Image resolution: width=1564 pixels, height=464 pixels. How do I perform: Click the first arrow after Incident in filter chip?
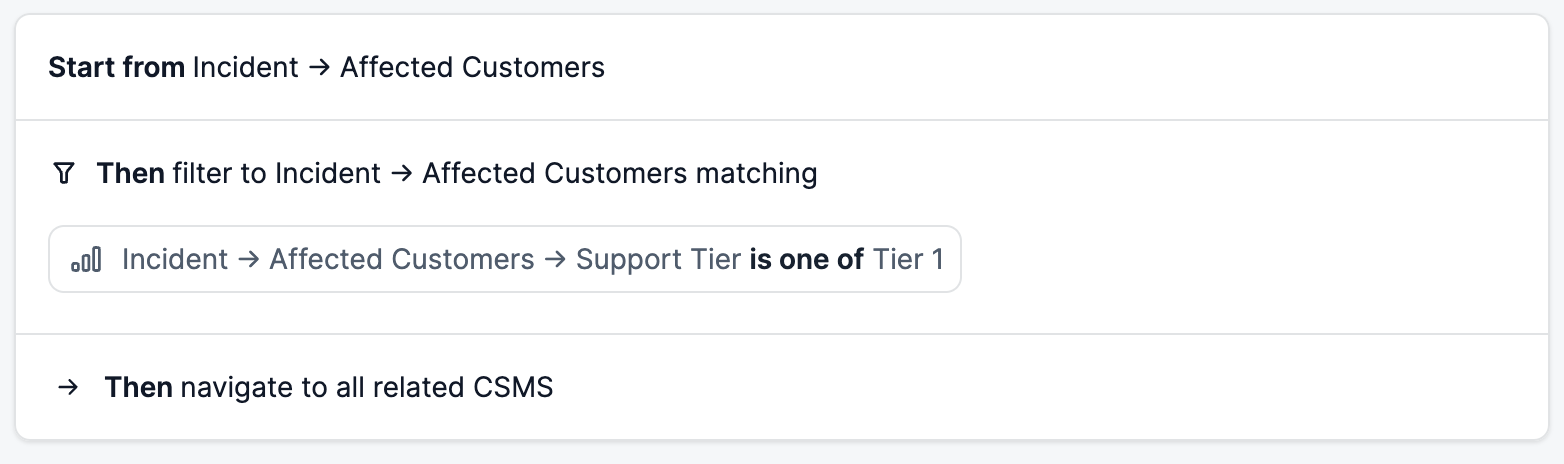coord(249,260)
